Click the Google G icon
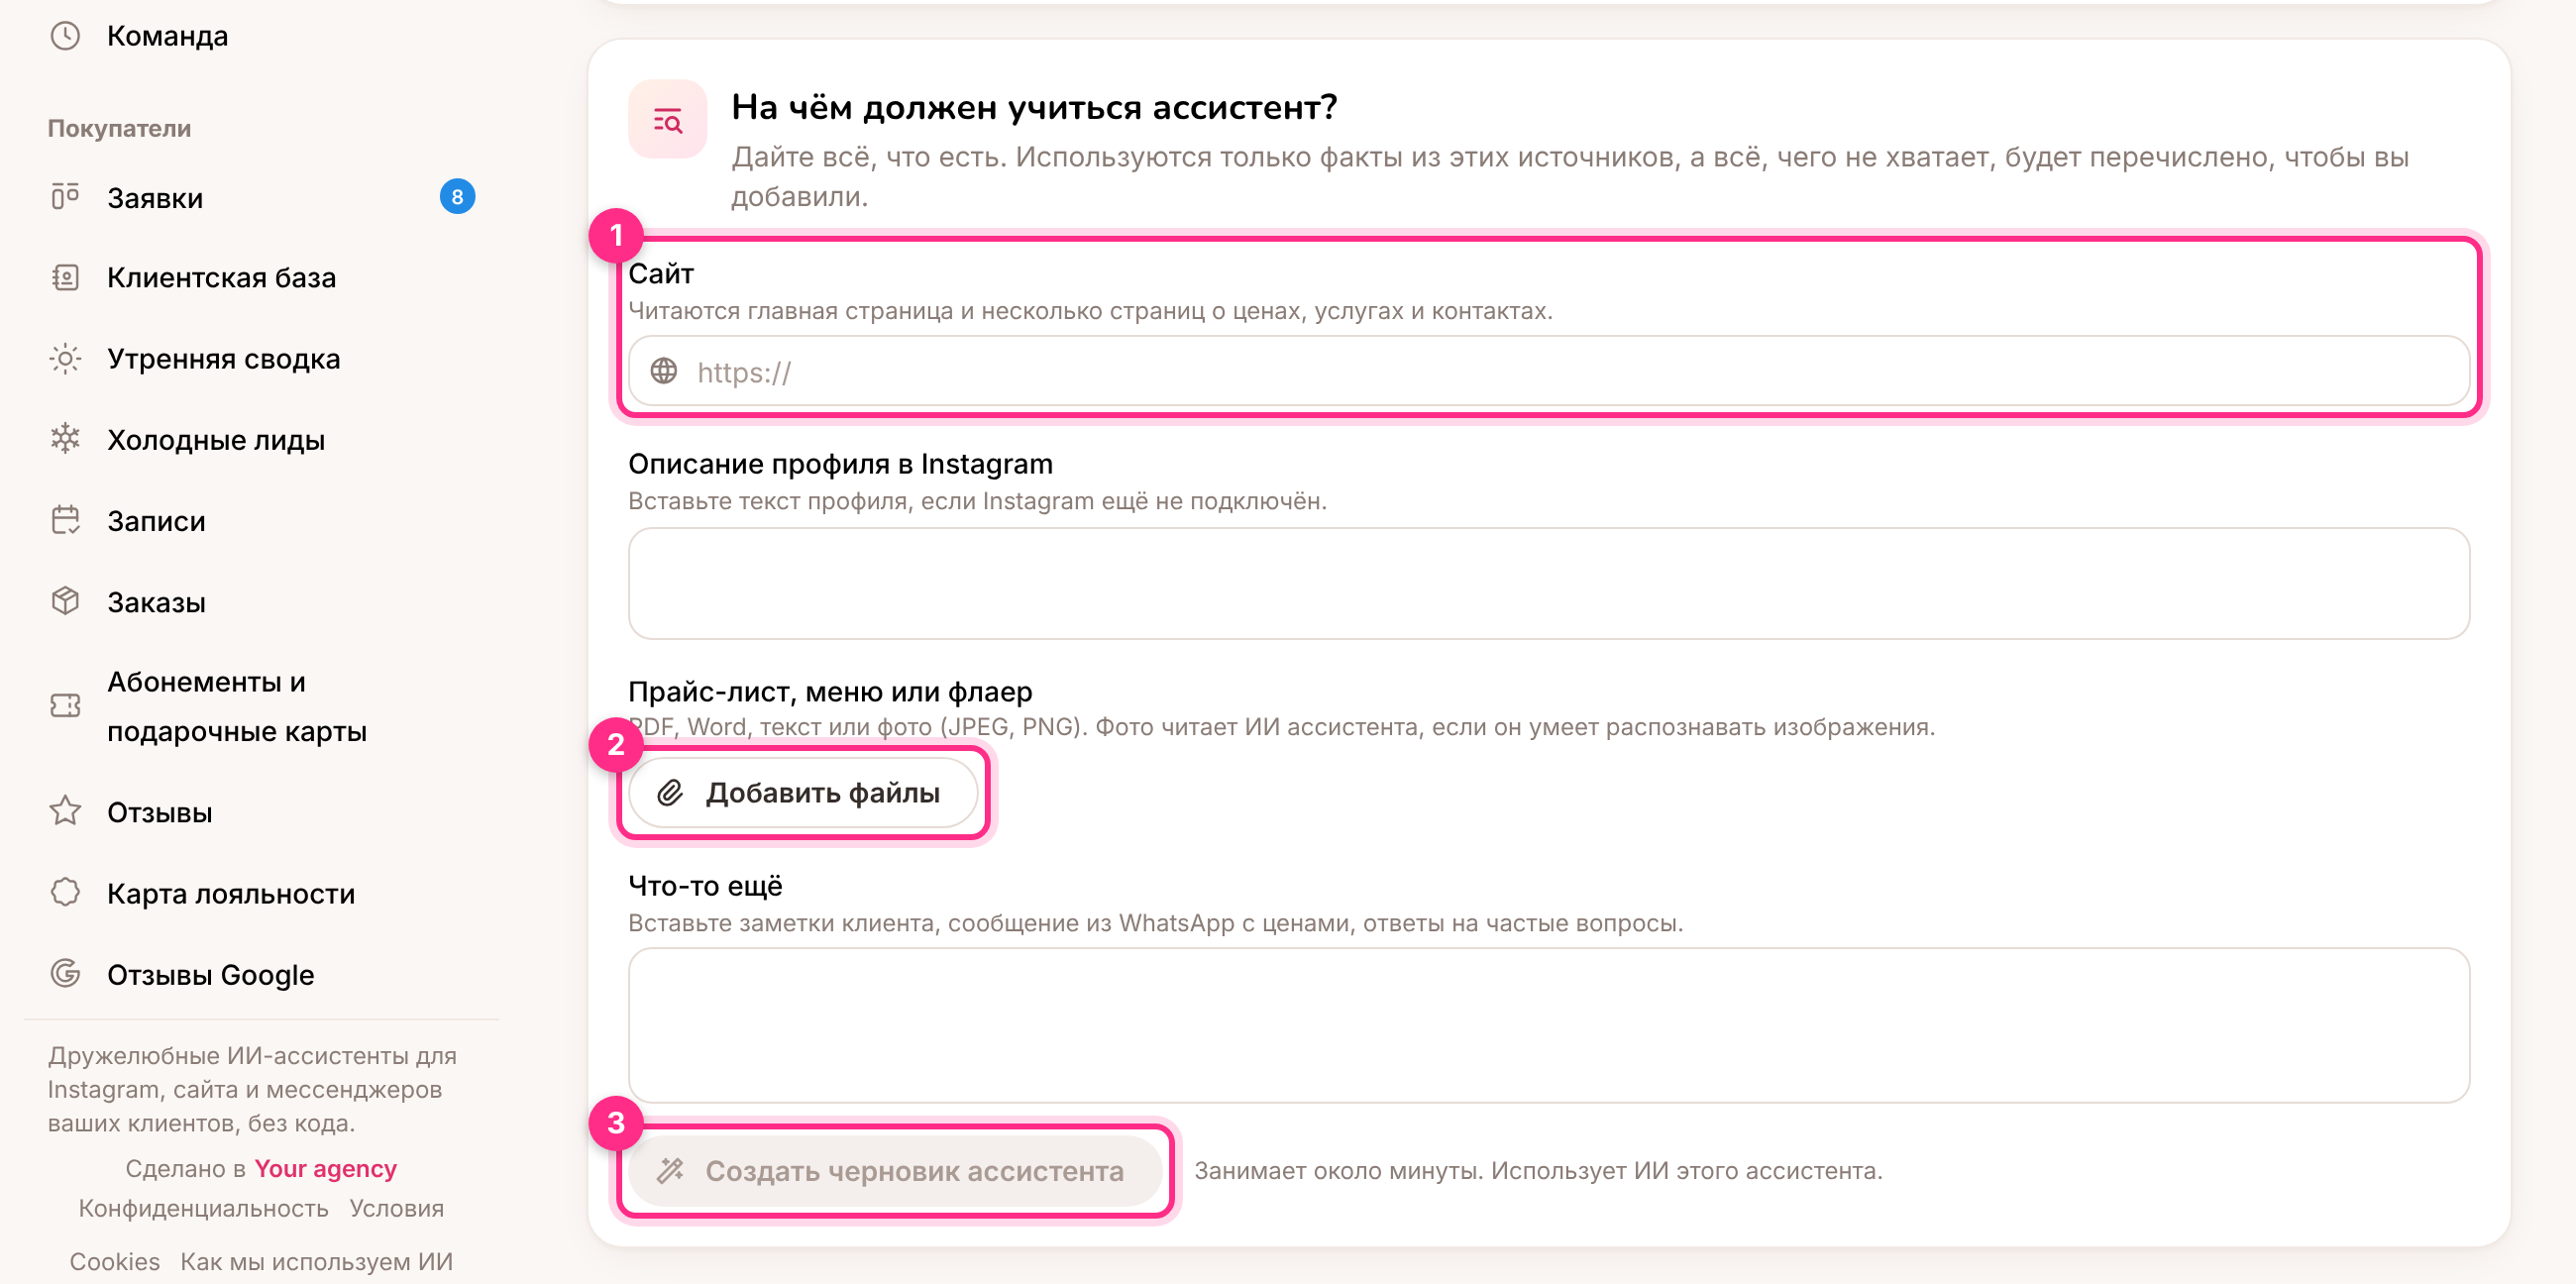 pyautogui.click(x=65, y=973)
